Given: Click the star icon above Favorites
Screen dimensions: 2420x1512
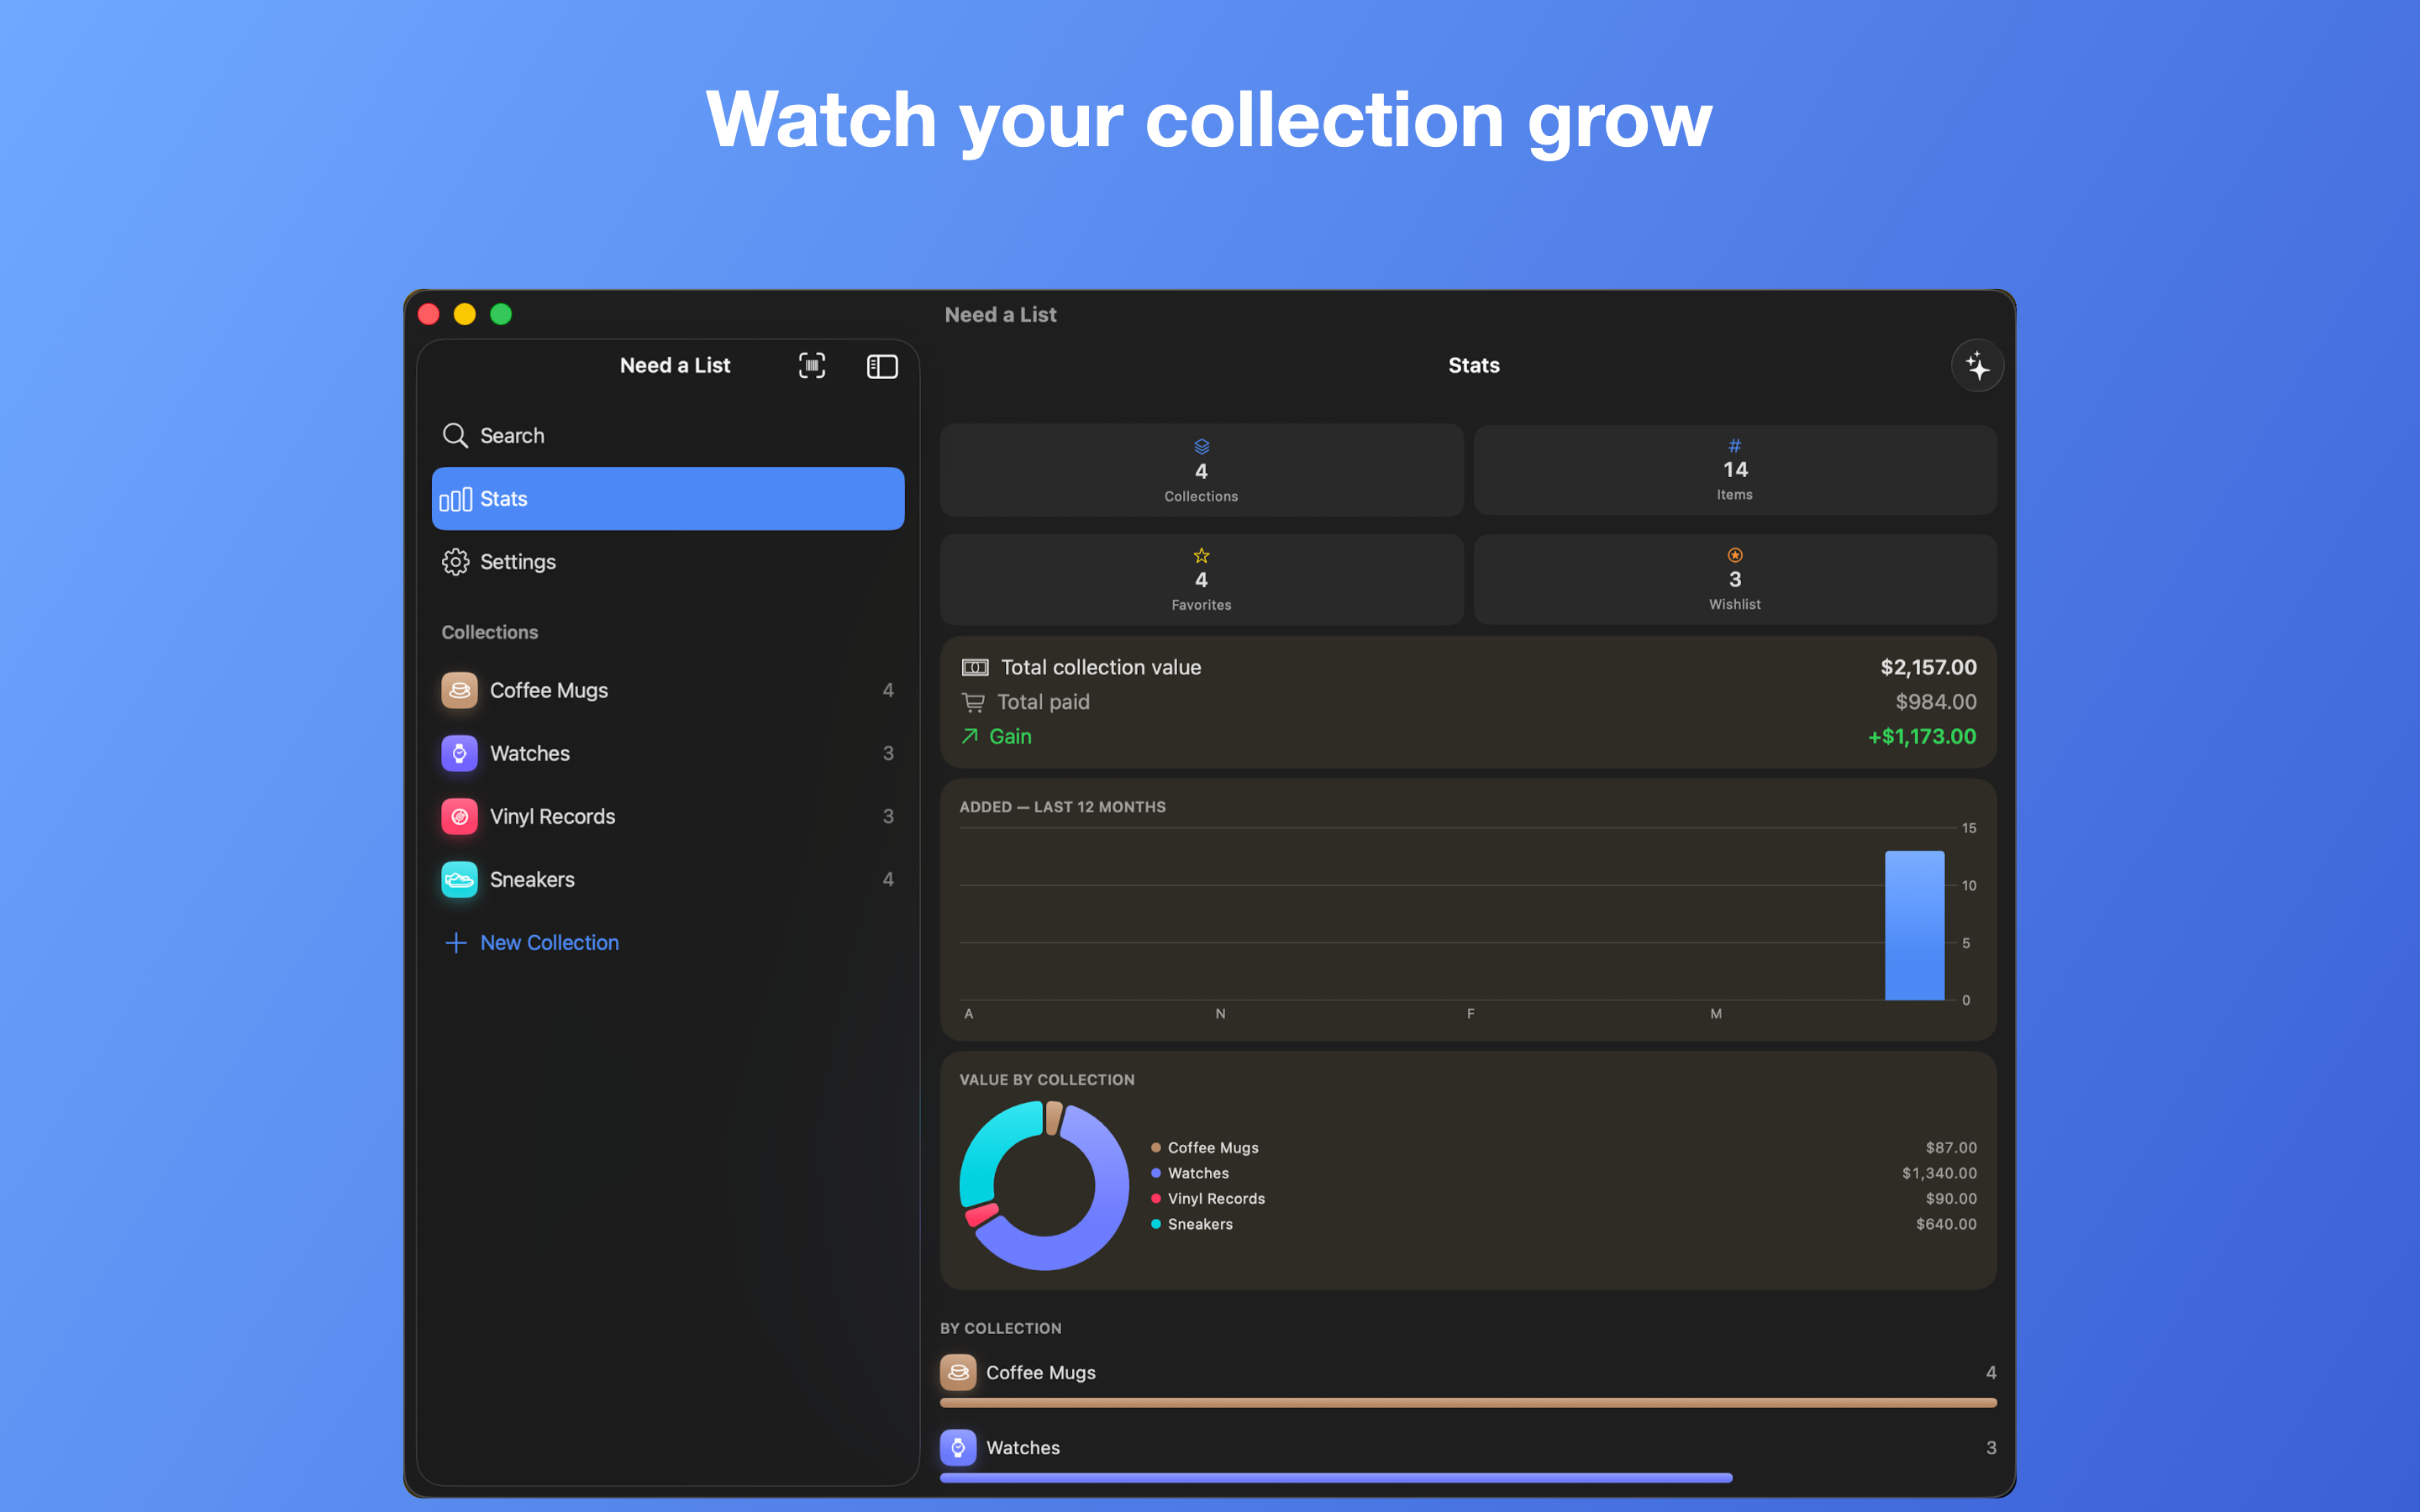Looking at the screenshot, I should pos(1202,555).
